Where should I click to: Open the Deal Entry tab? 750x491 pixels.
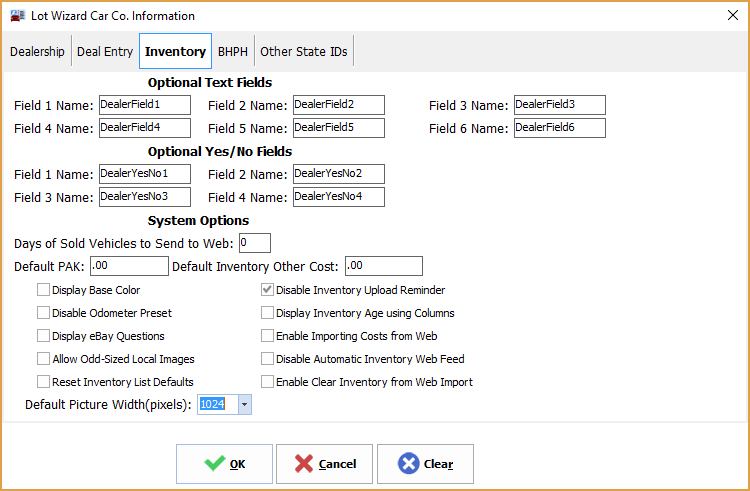click(105, 51)
